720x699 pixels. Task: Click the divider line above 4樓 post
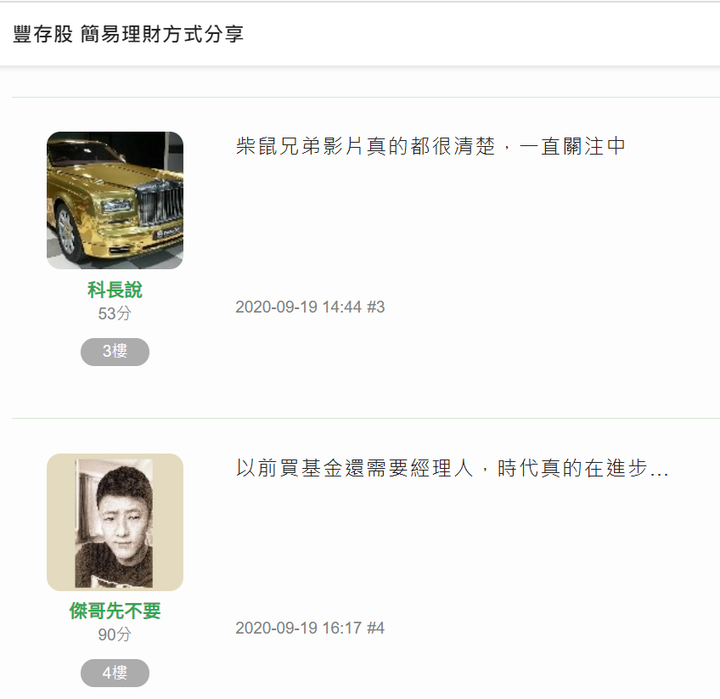(x=366, y=418)
